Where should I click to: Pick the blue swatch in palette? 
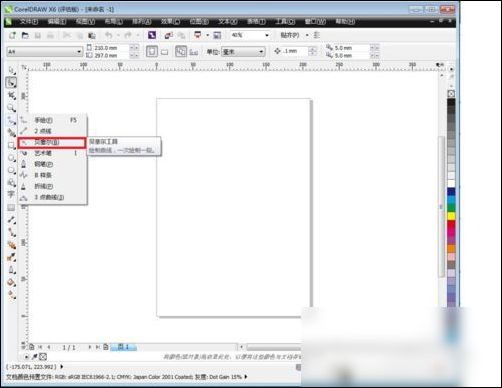click(451, 192)
